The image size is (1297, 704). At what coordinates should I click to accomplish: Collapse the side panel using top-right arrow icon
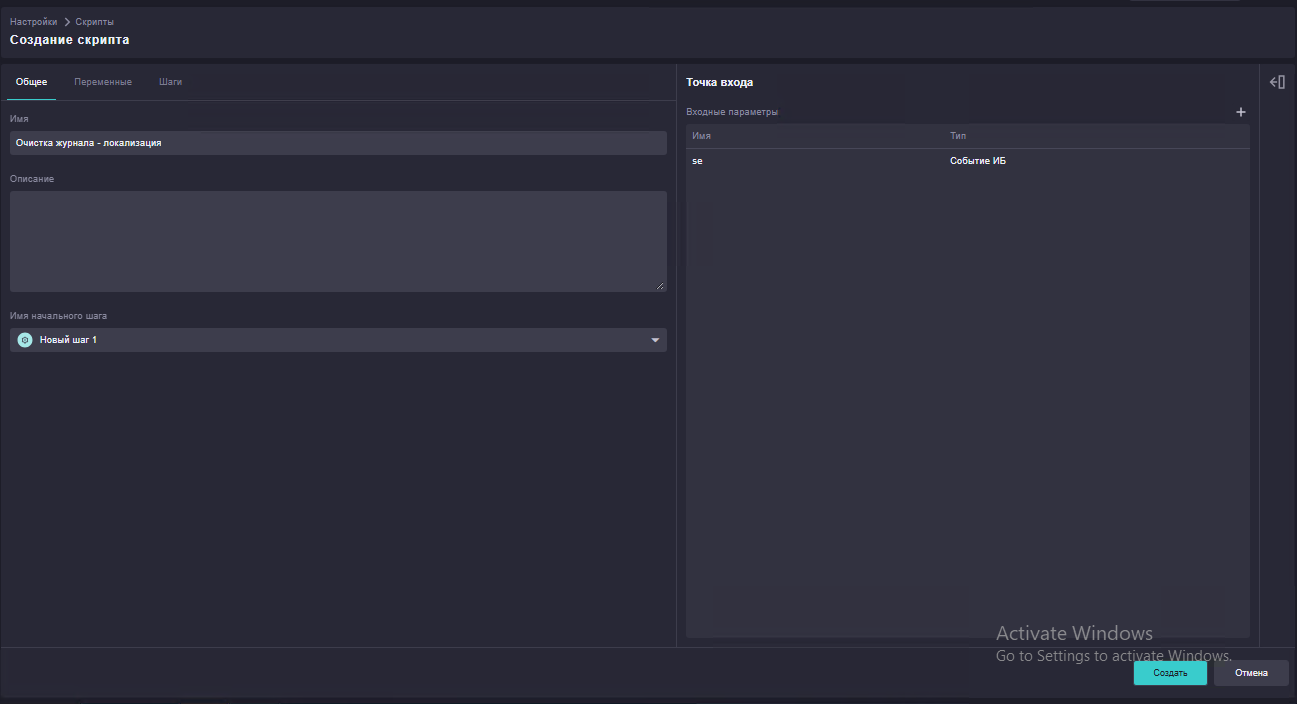pos(1277,82)
